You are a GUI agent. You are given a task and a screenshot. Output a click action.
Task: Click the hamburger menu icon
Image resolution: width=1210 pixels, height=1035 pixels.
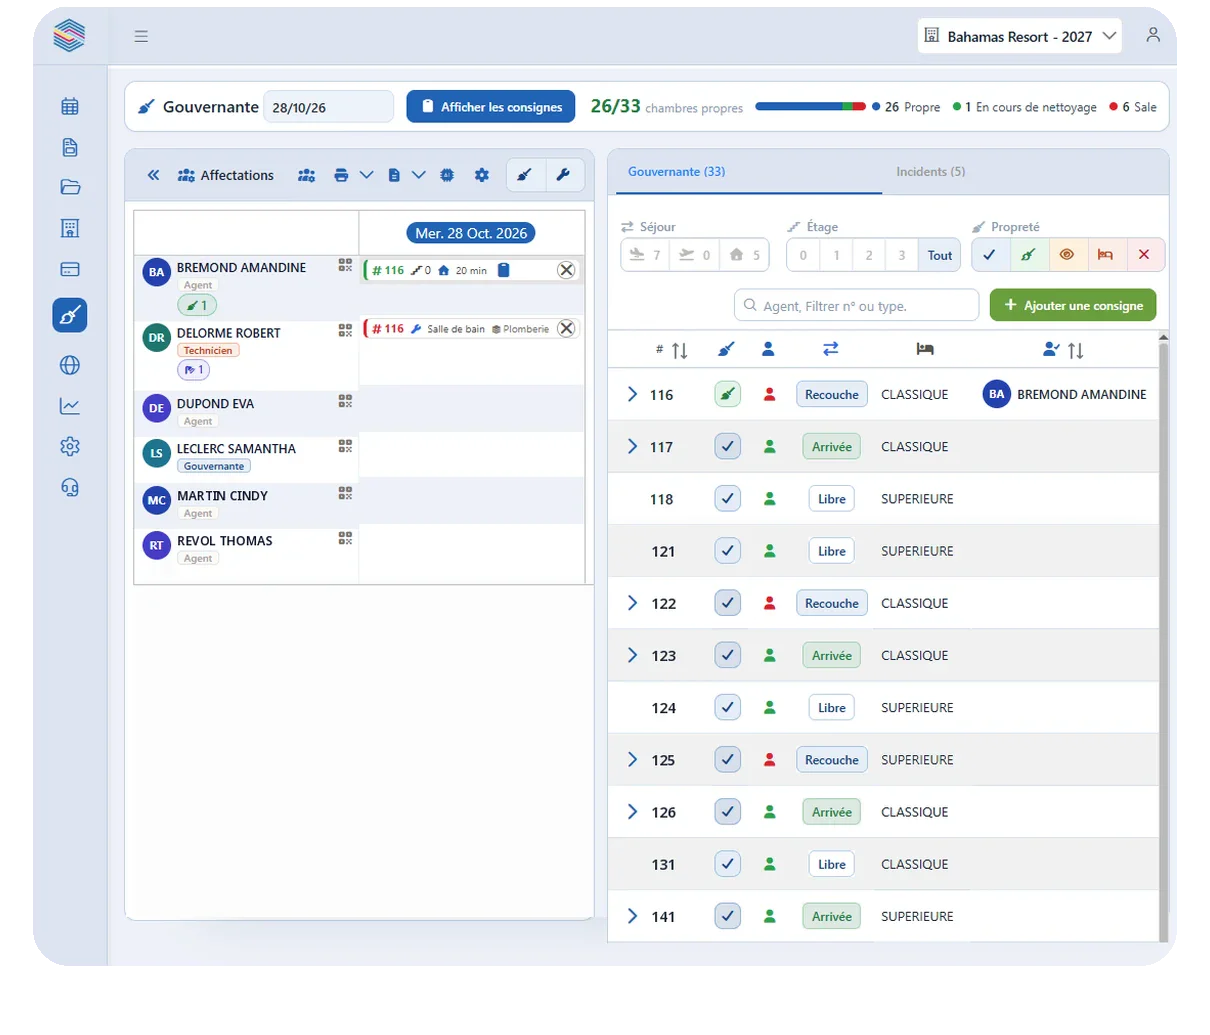141,36
